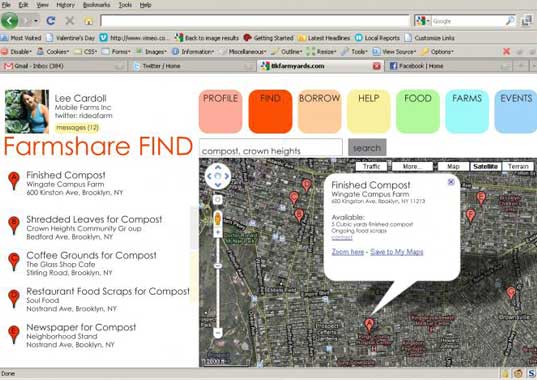Open the Cookies dropdown in developer toolbar
The image size is (537, 380).
click(x=53, y=52)
